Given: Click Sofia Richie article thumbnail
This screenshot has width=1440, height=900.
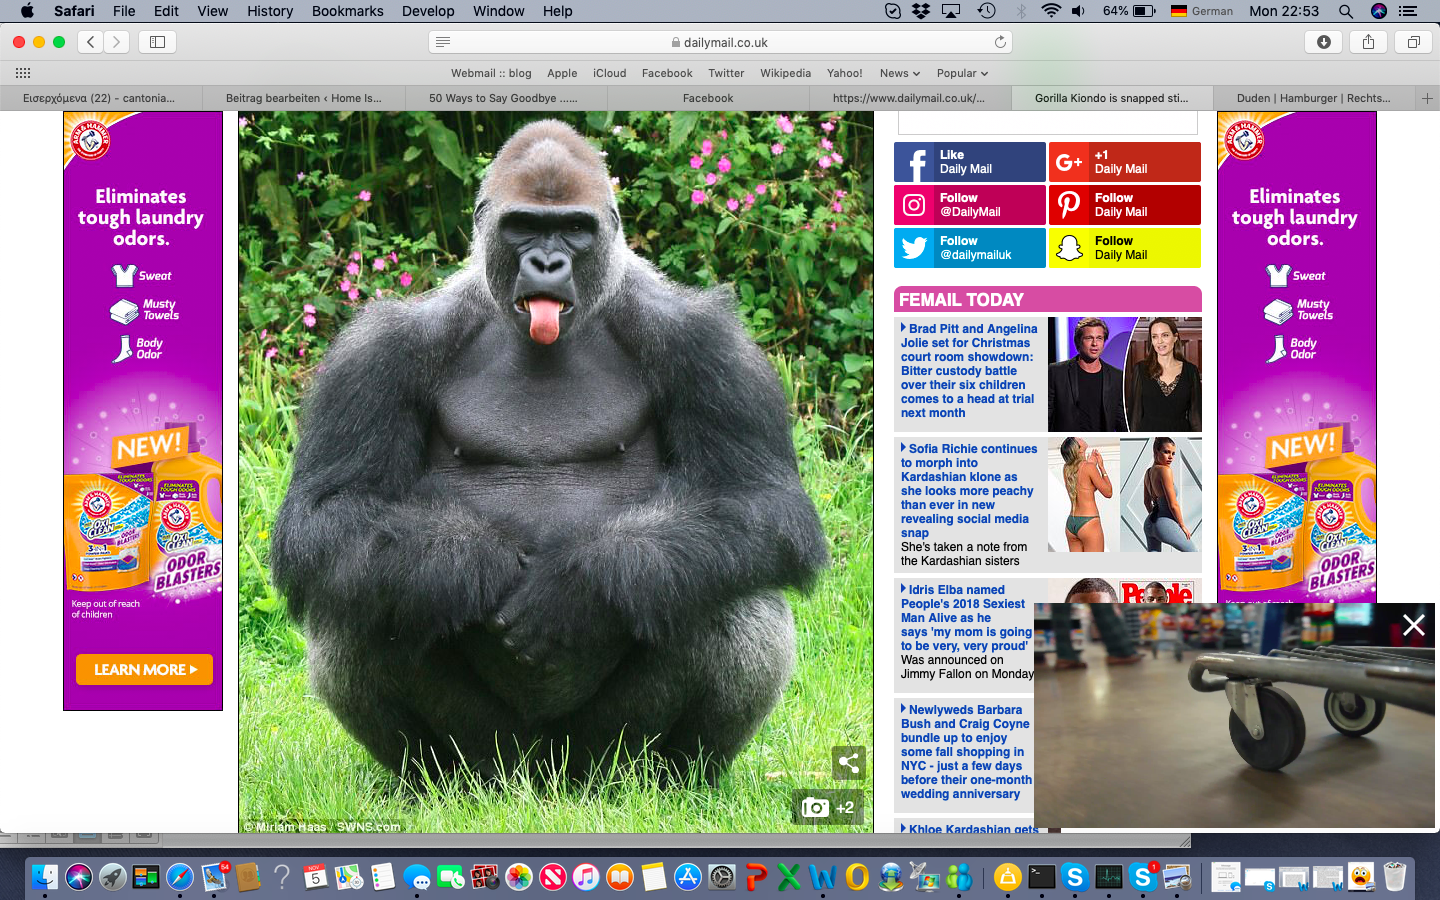Looking at the screenshot, I should (x=1125, y=495).
